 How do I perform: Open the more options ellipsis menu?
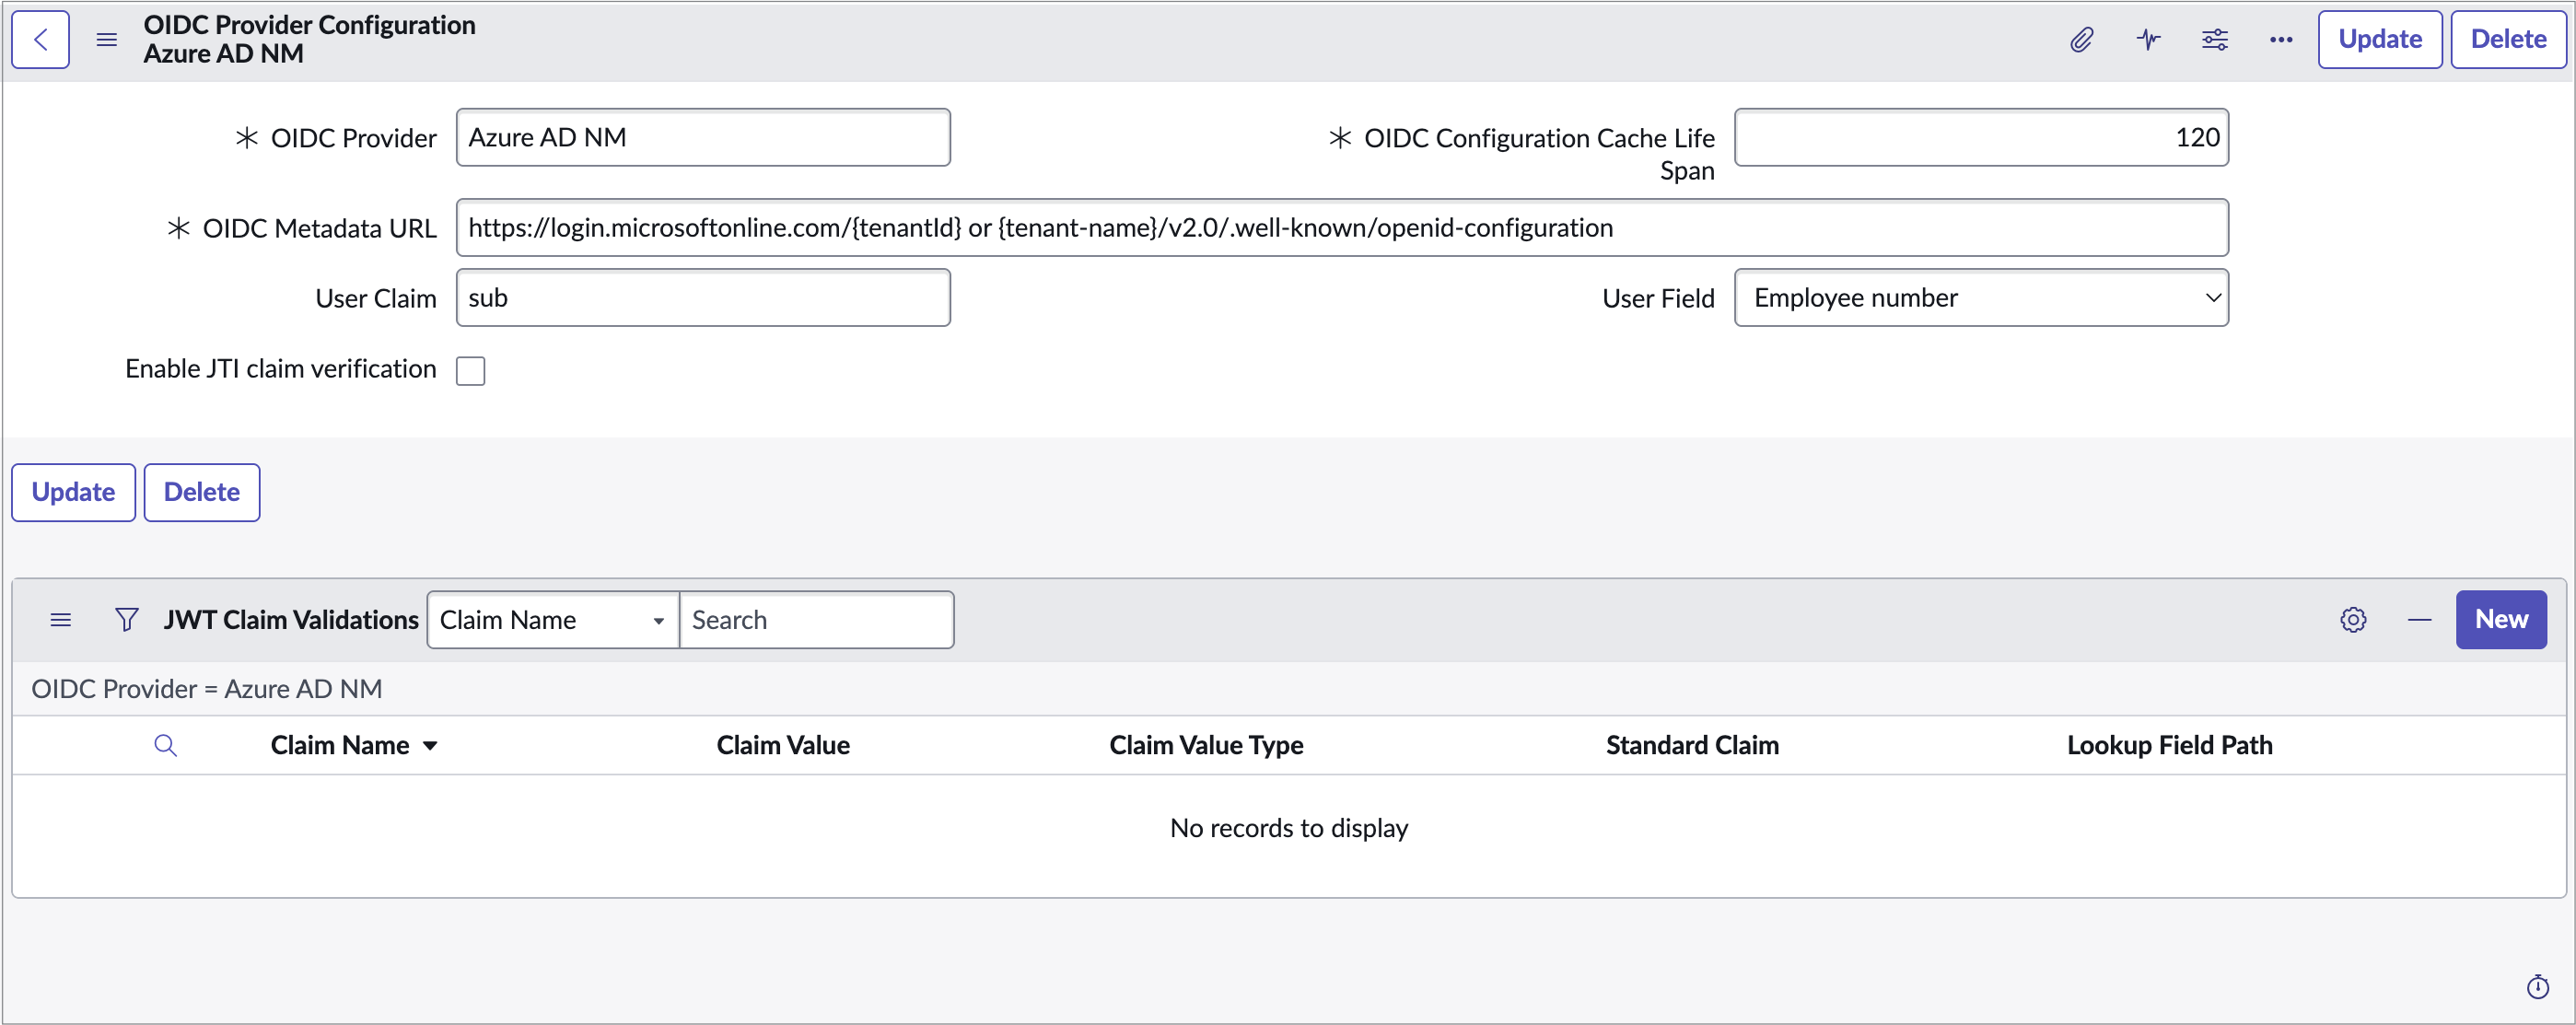[2280, 40]
